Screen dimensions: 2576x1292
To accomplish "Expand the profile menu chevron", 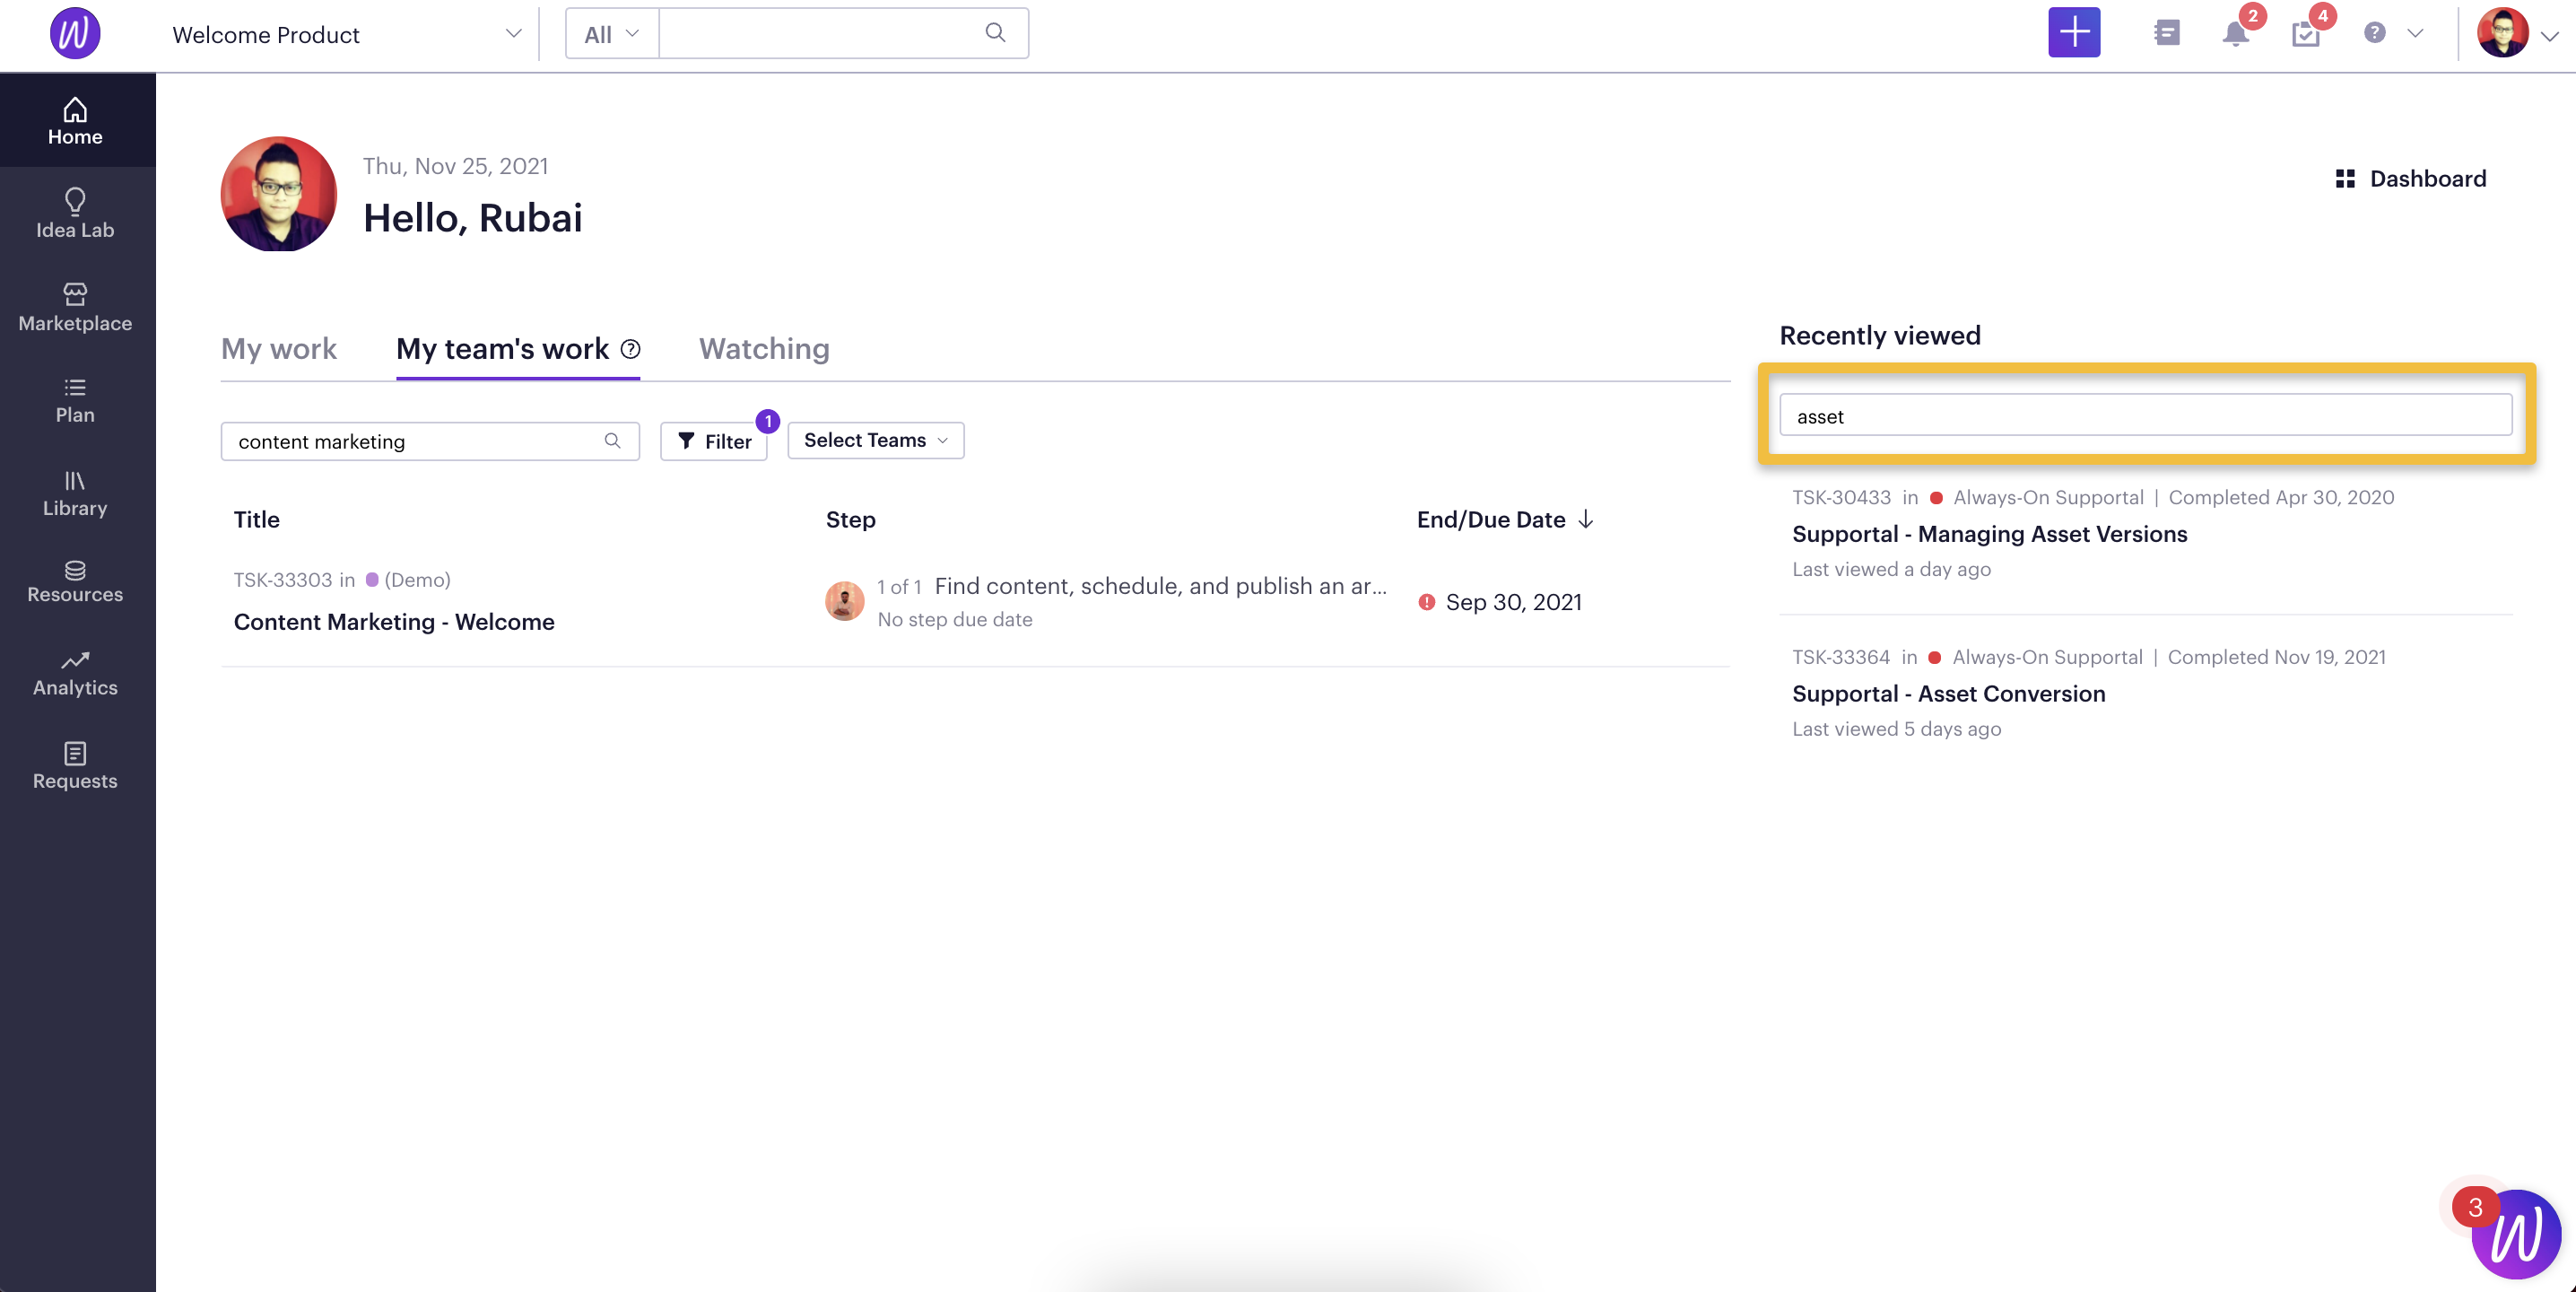I will pos(2550,36).
